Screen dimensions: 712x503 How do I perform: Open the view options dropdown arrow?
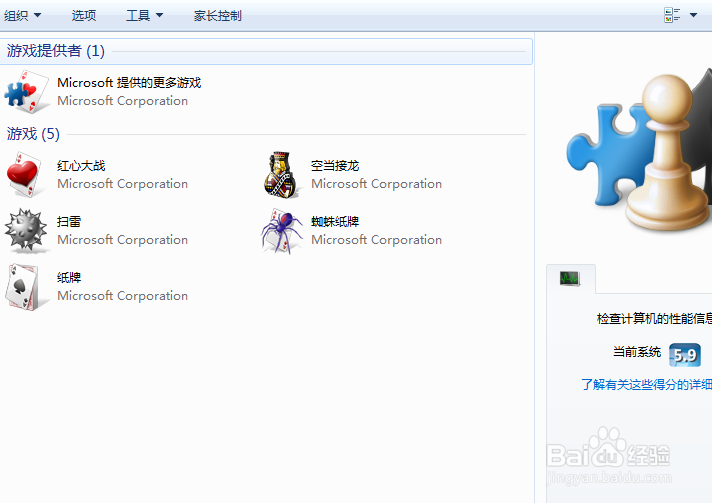click(x=693, y=15)
